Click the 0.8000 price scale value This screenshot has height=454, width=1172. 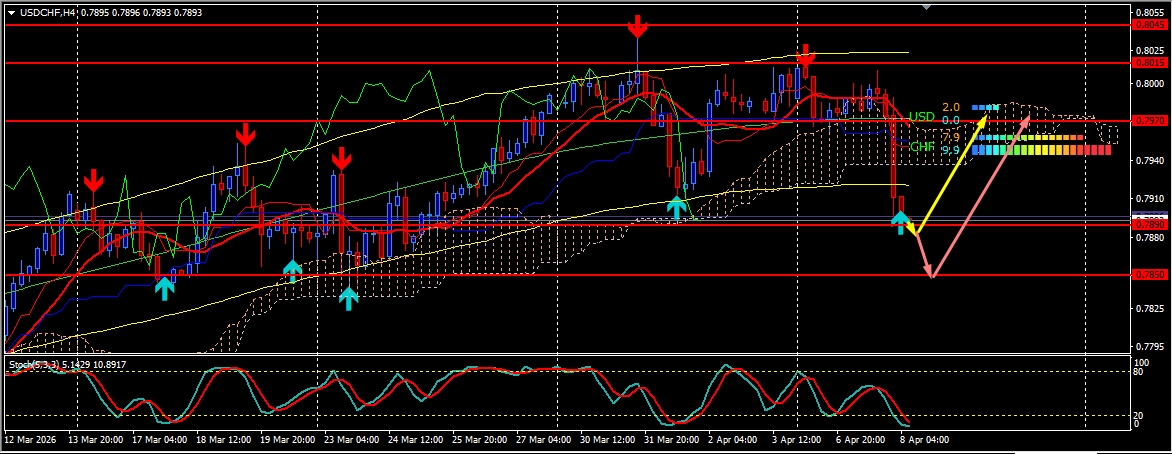click(1149, 83)
